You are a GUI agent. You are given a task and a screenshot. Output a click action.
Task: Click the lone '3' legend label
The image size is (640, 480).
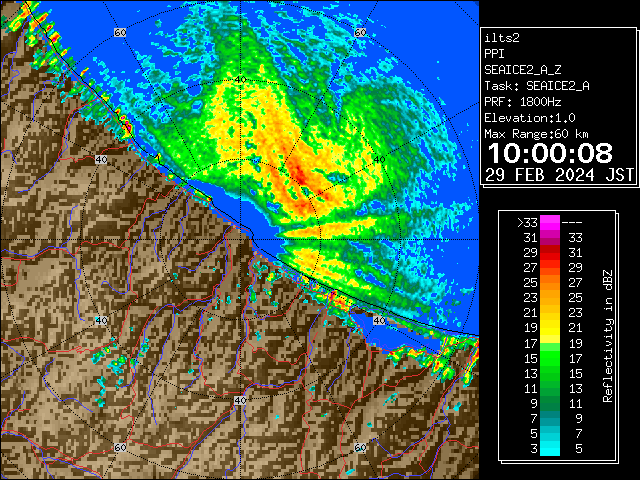click(x=534, y=449)
